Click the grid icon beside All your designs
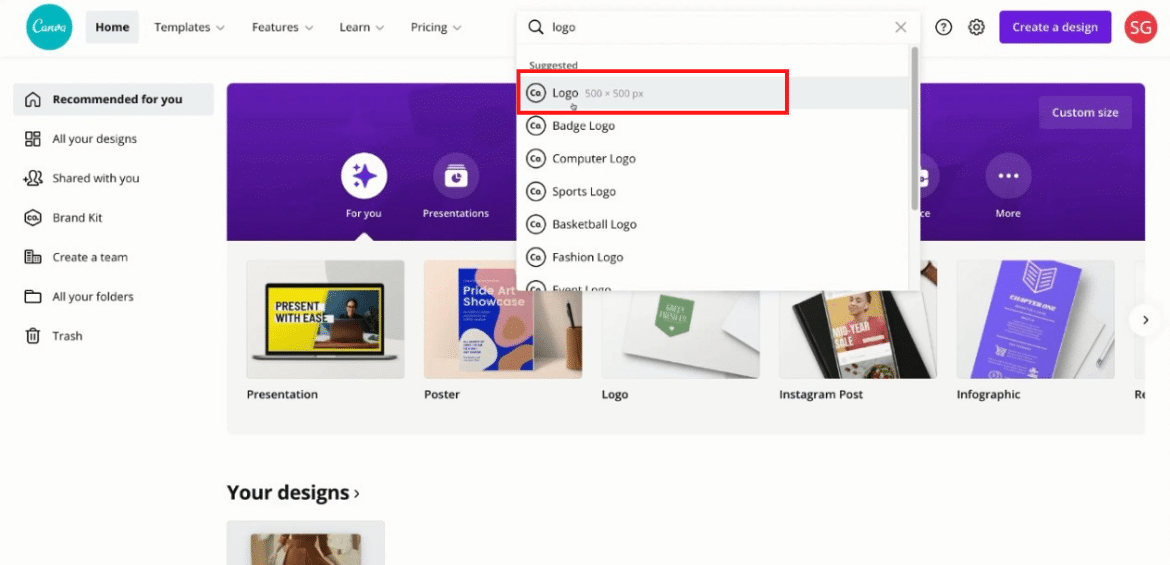This screenshot has width=1170, height=565. click(x=32, y=139)
